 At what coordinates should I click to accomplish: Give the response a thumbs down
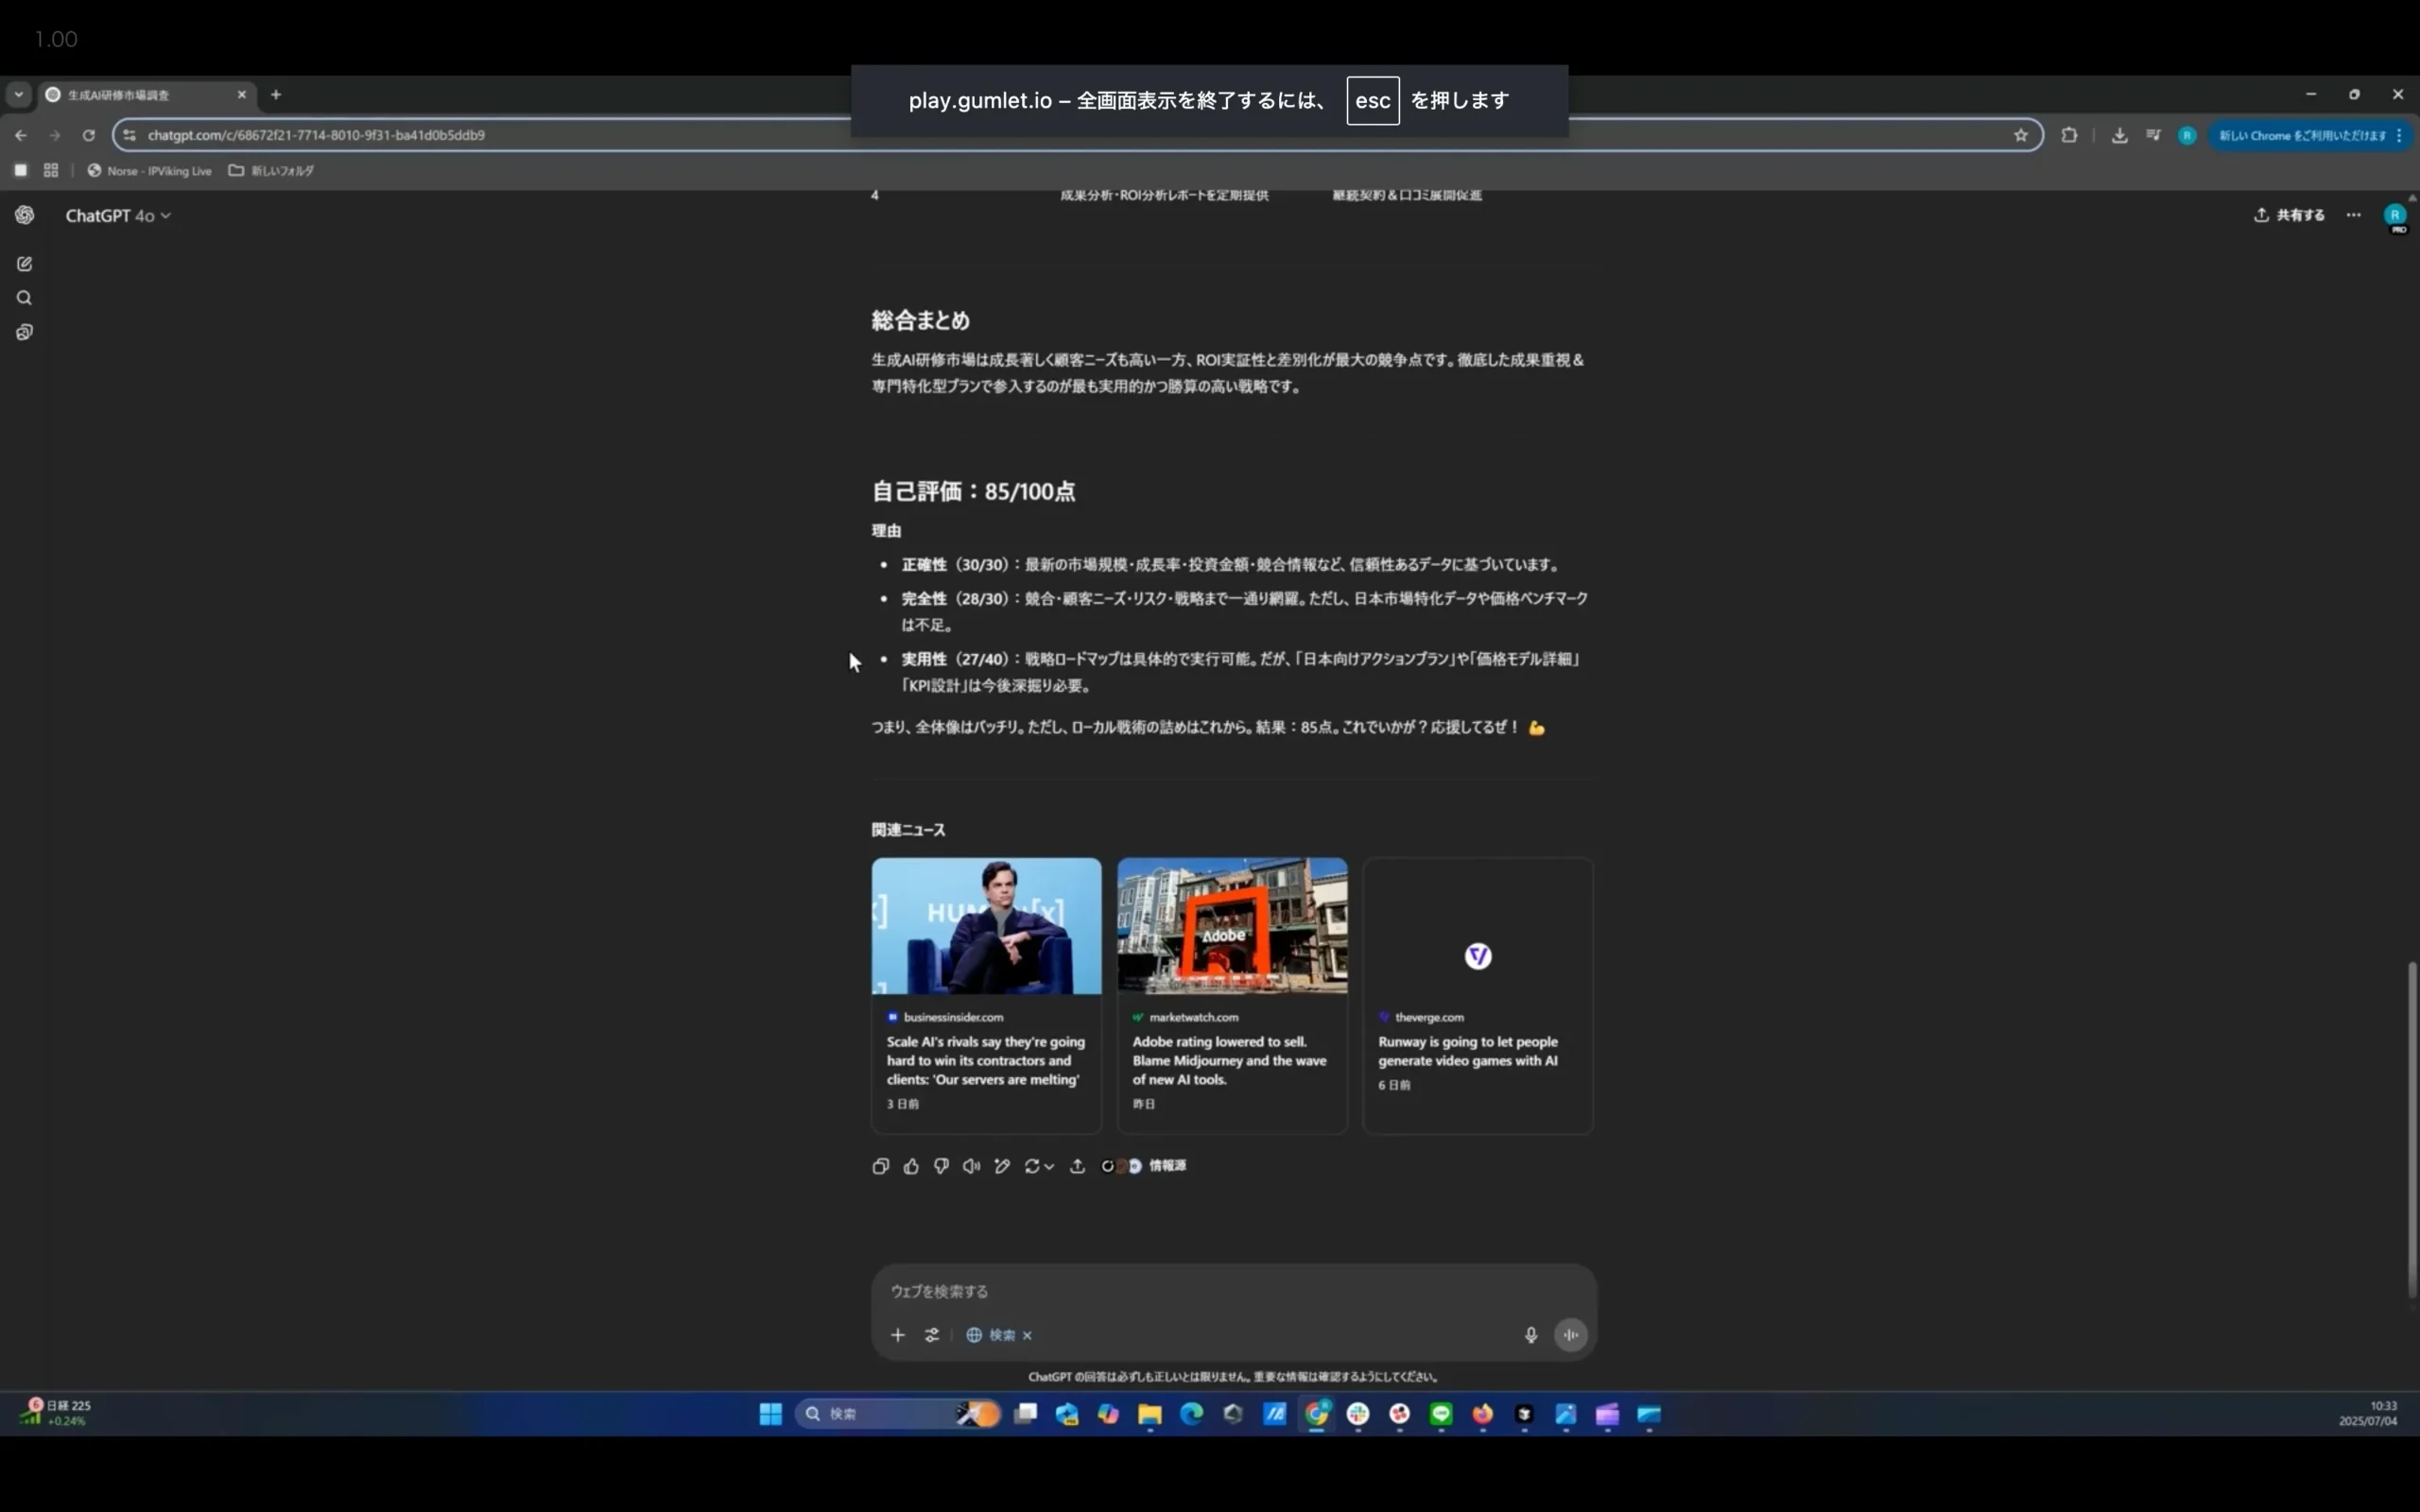pyautogui.click(x=942, y=1166)
